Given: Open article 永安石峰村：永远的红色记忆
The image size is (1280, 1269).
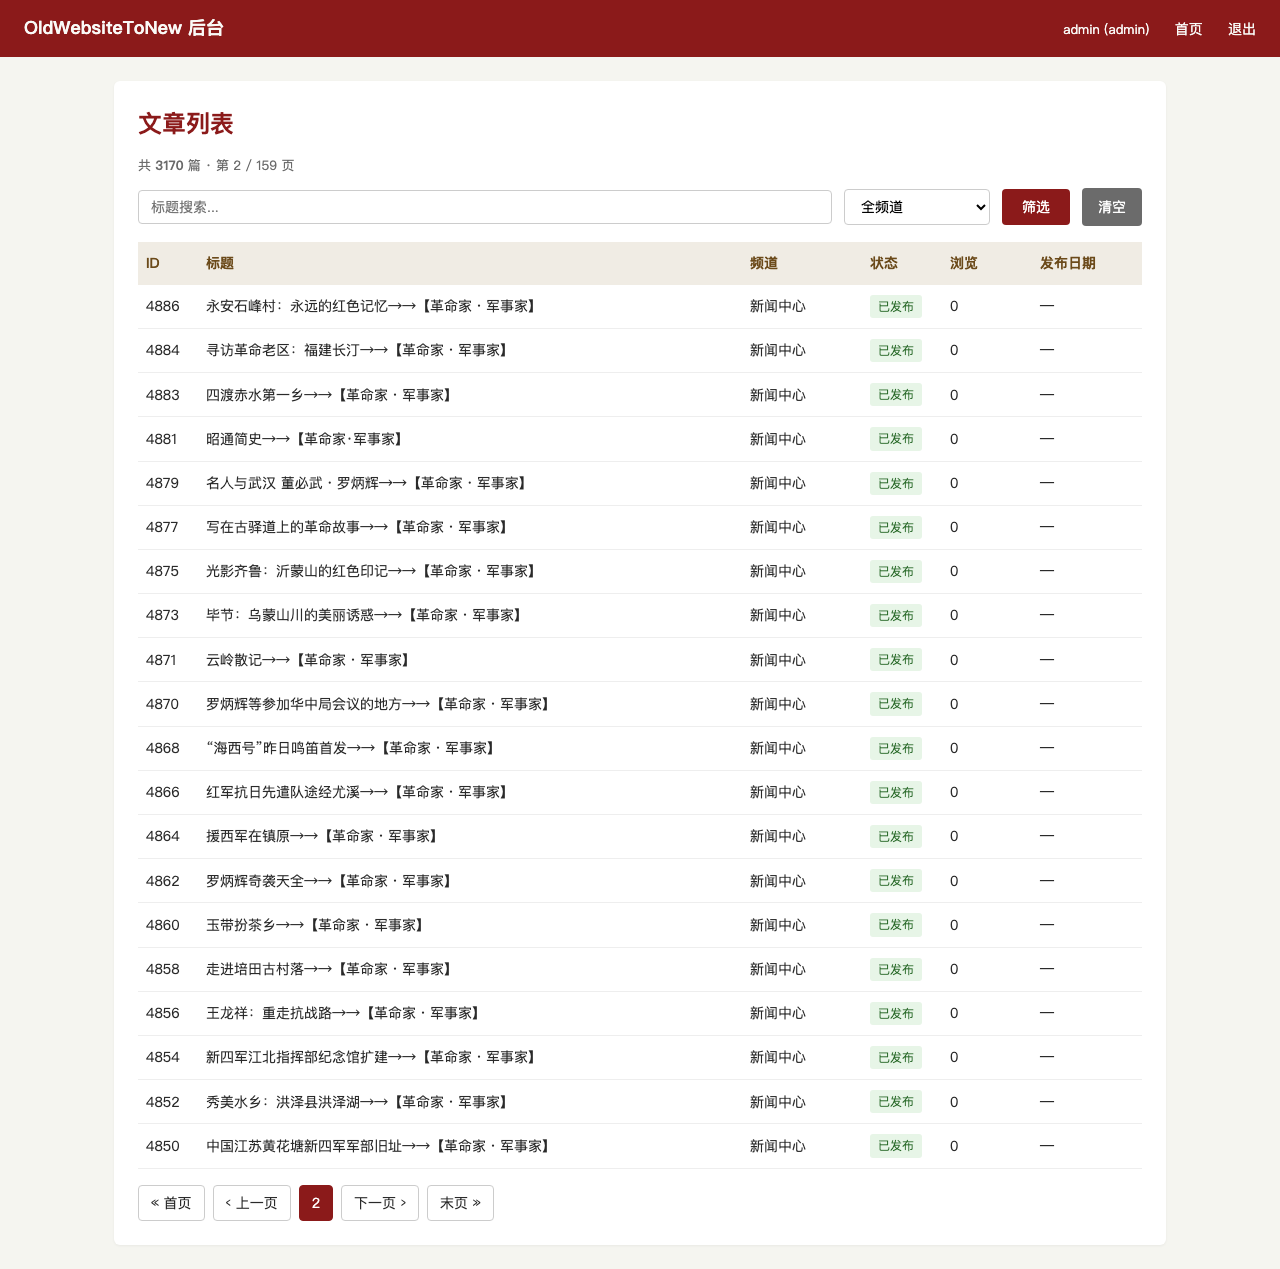Looking at the screenshot, I should click(x=373, y=306).
